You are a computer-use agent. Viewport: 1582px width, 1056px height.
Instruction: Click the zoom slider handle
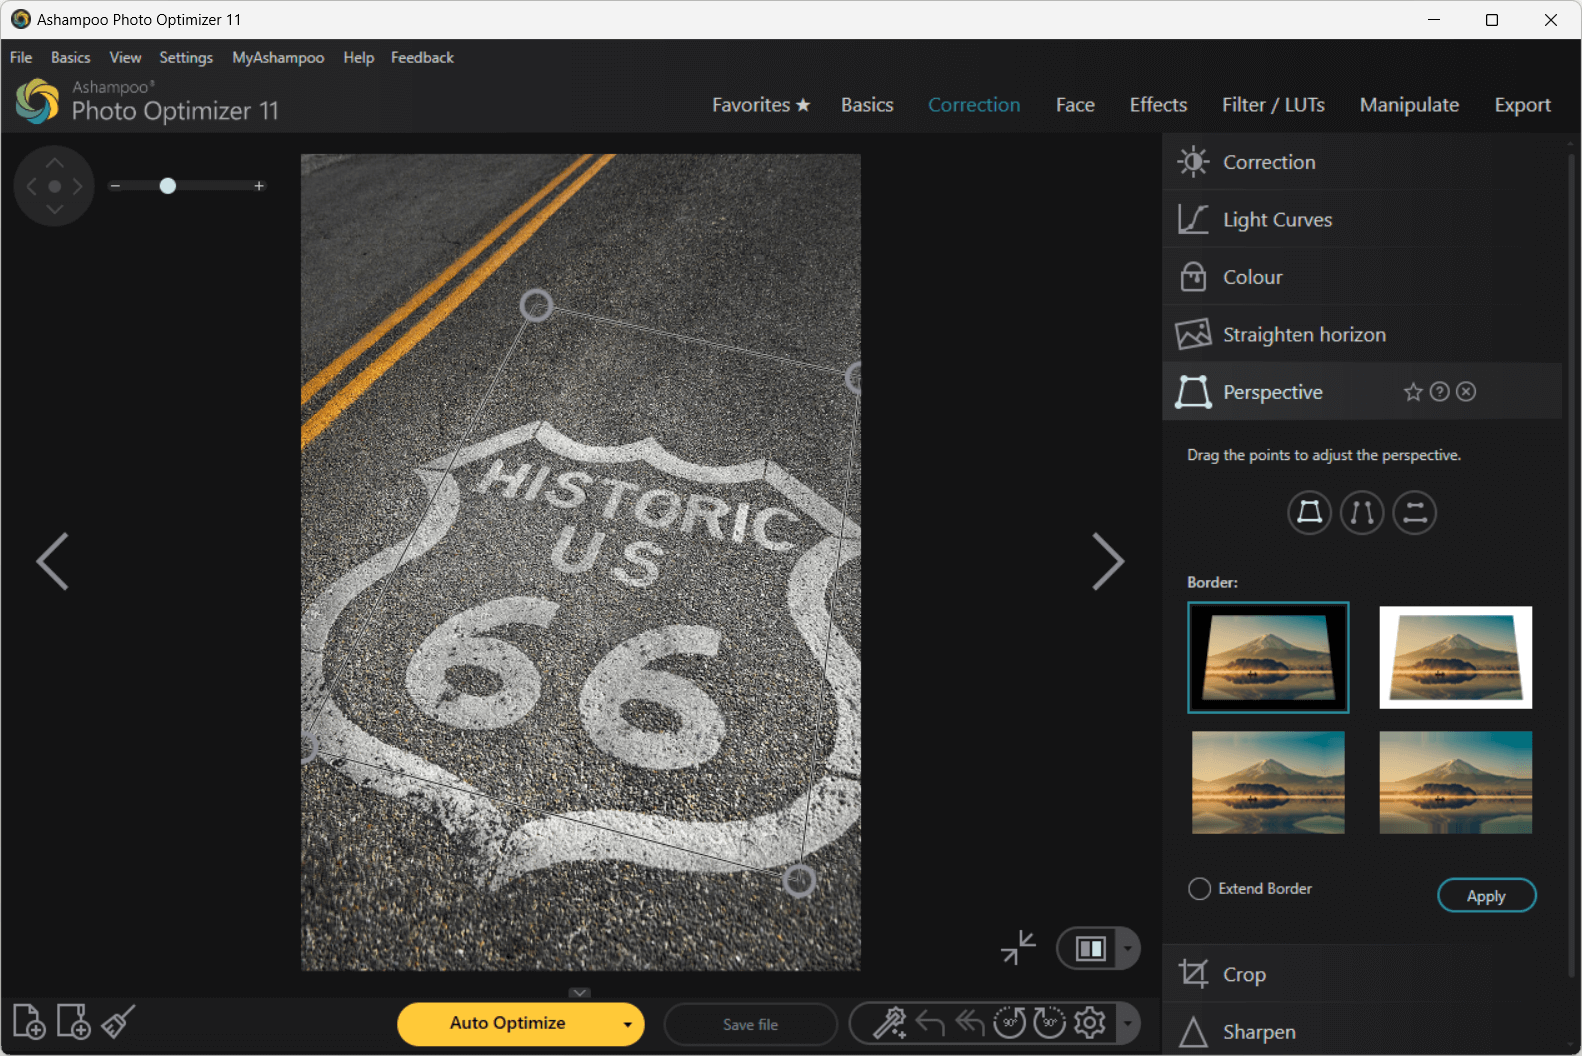[x=168, y=186]
